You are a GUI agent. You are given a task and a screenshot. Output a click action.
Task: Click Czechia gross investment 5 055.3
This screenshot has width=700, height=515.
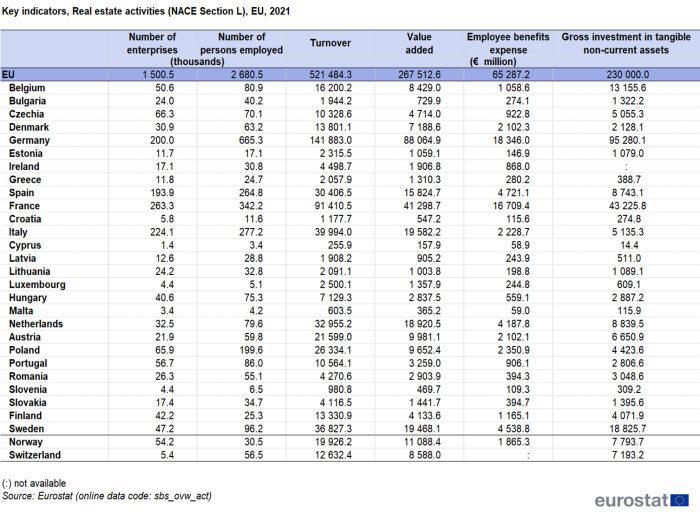(x=628, y=114)
